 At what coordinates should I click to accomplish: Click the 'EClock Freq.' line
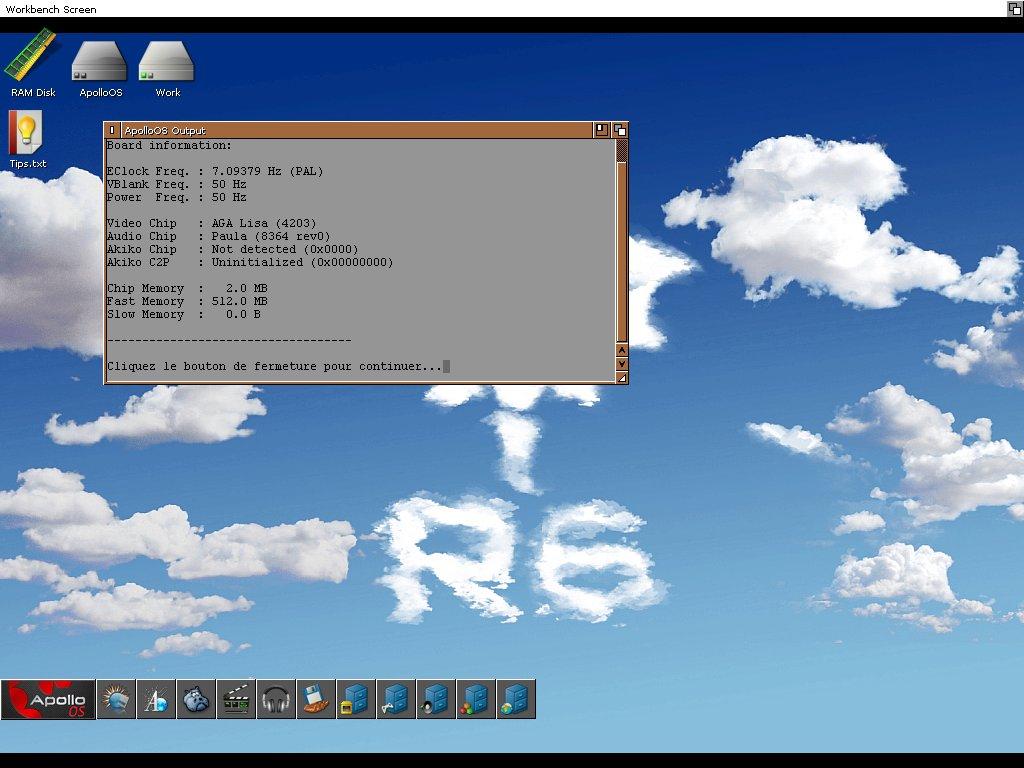click(x=215, y=171)
